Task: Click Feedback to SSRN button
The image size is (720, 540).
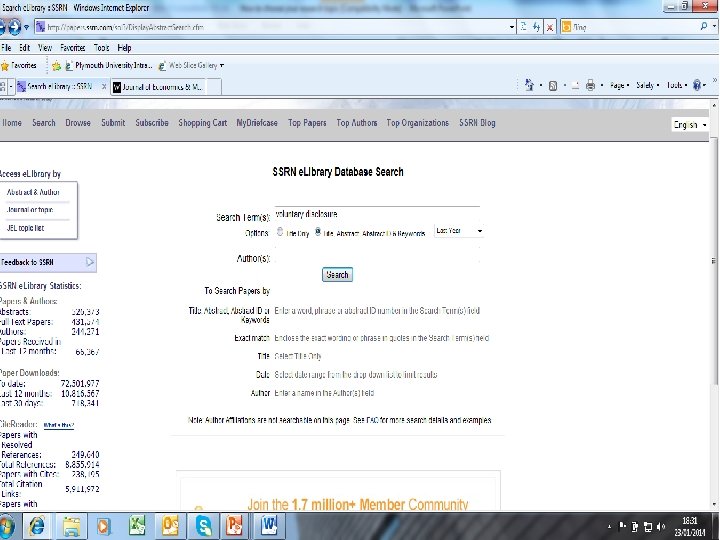Action: coord(48,262)
